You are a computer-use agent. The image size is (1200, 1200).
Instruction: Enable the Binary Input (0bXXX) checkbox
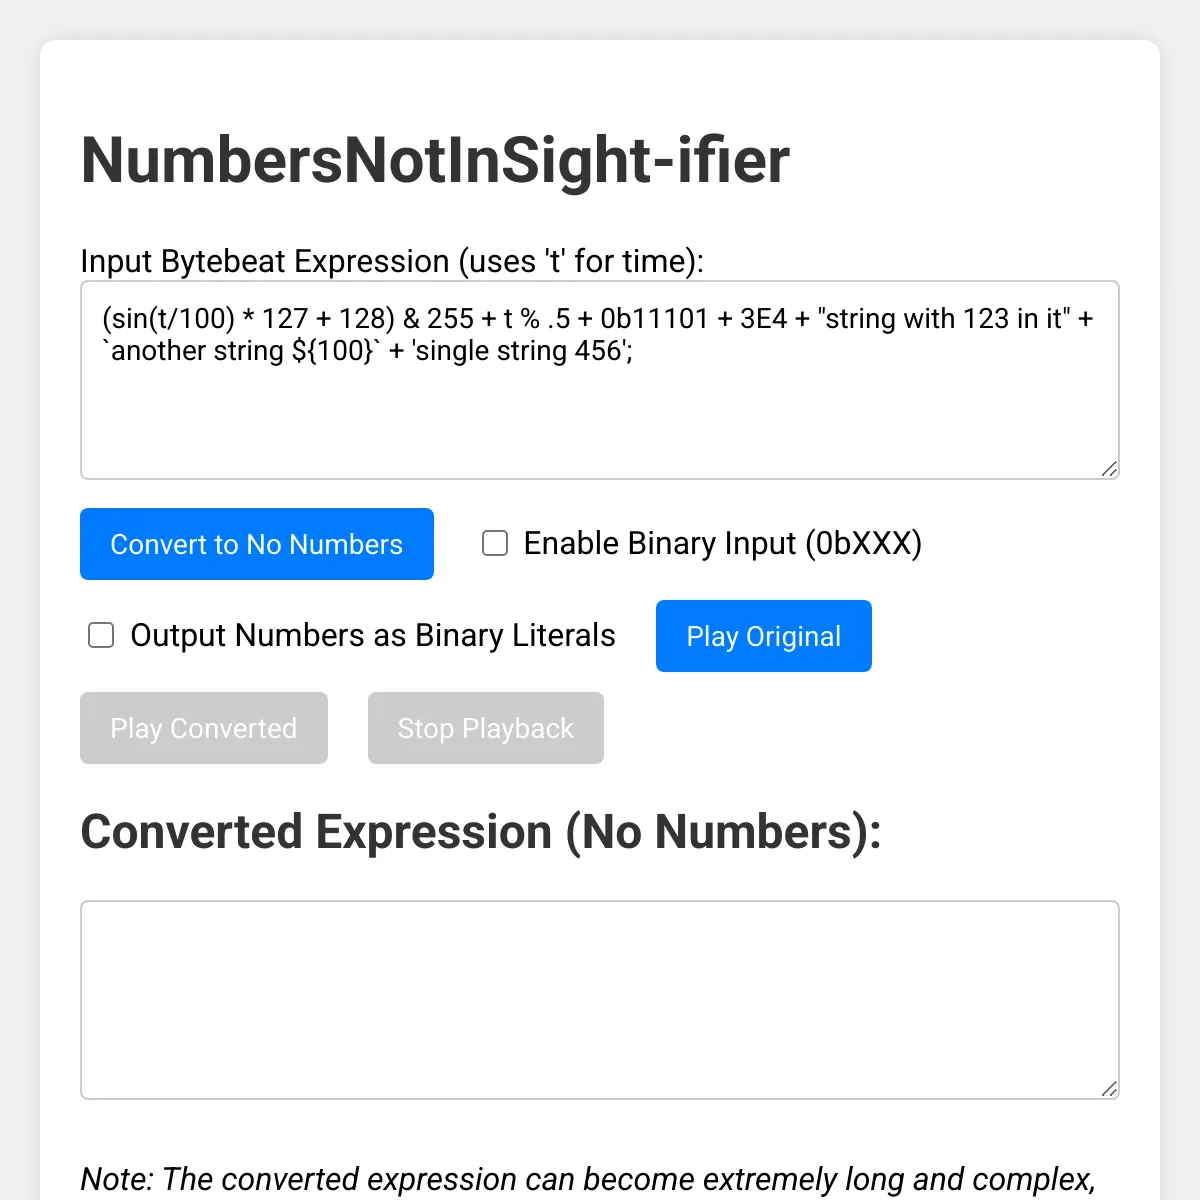(495, 543)
